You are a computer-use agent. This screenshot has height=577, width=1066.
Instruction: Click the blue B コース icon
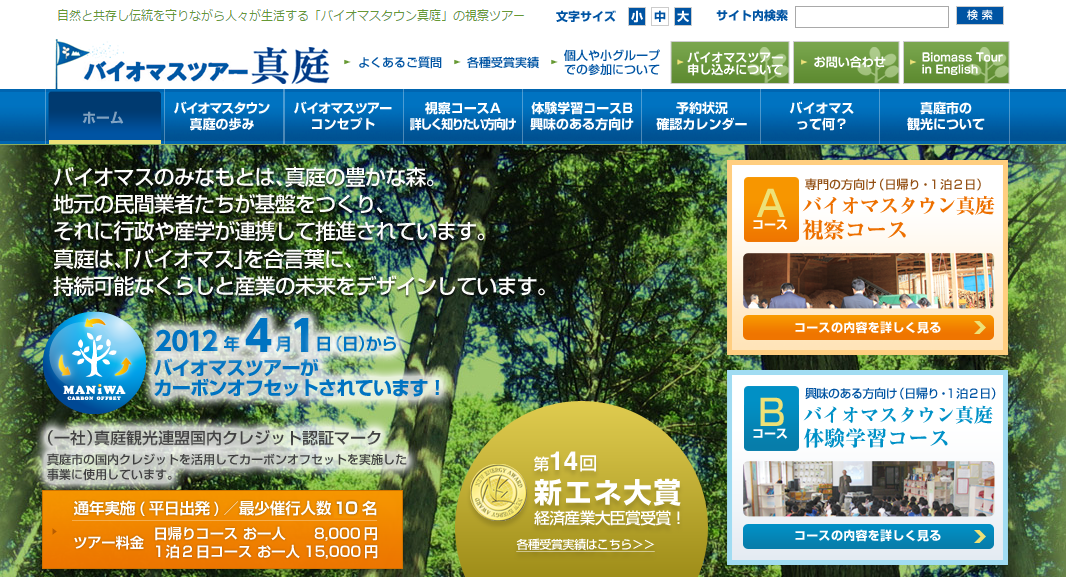pyautogui.click(x=771, y=419)
